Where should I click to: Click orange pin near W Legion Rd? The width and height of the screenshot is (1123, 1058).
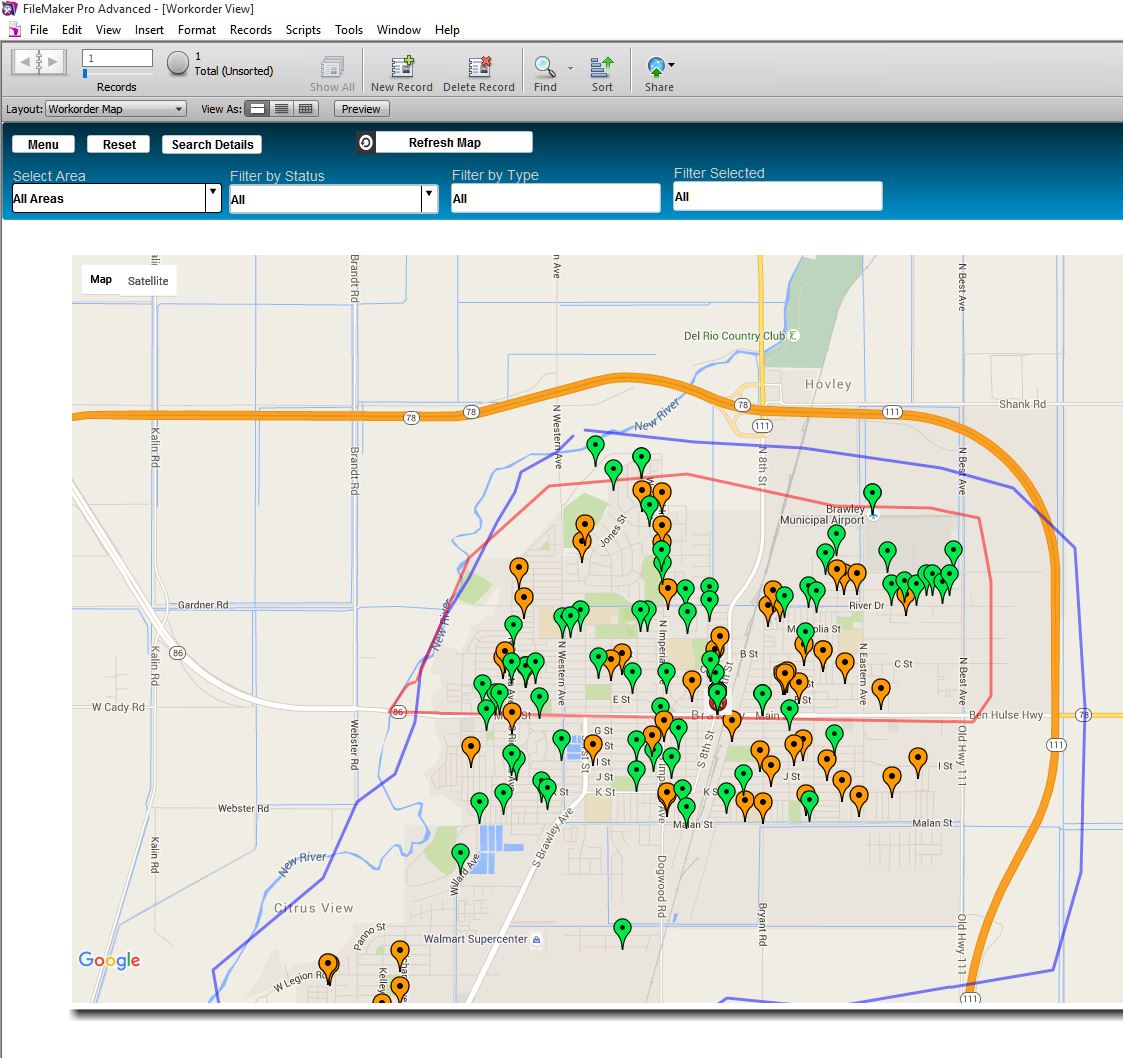pyautogui.click(x=328, y=968)
